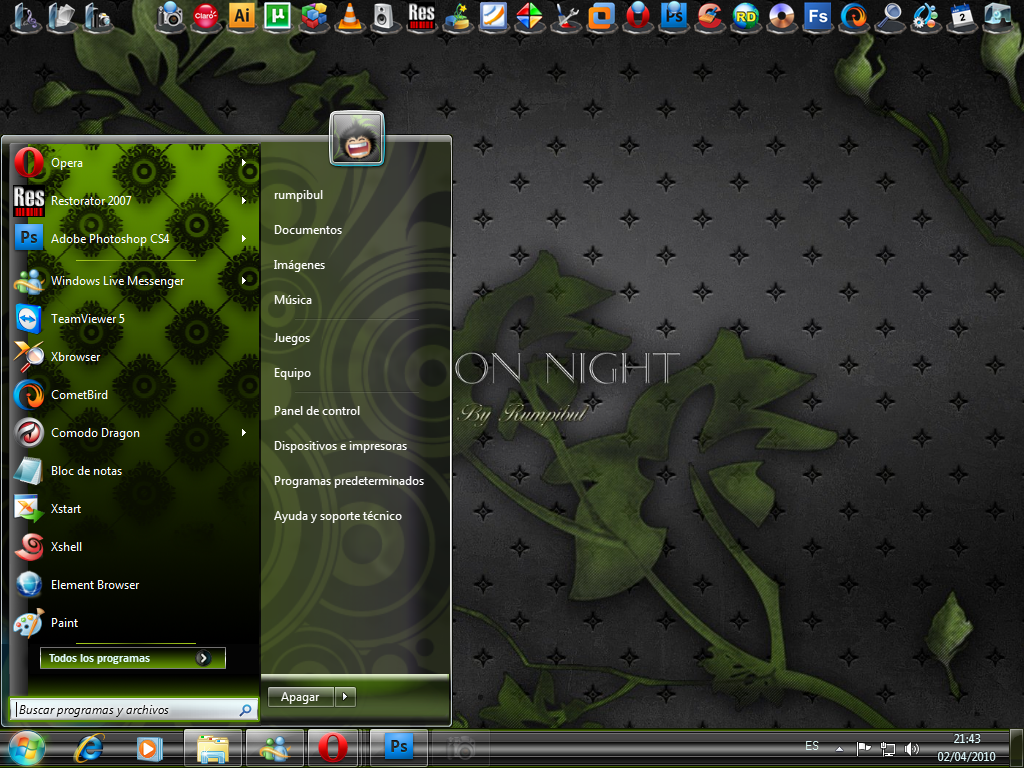Open Programas predeterminados
This screenshot has width=1024, height=768.
coord(349,481)
